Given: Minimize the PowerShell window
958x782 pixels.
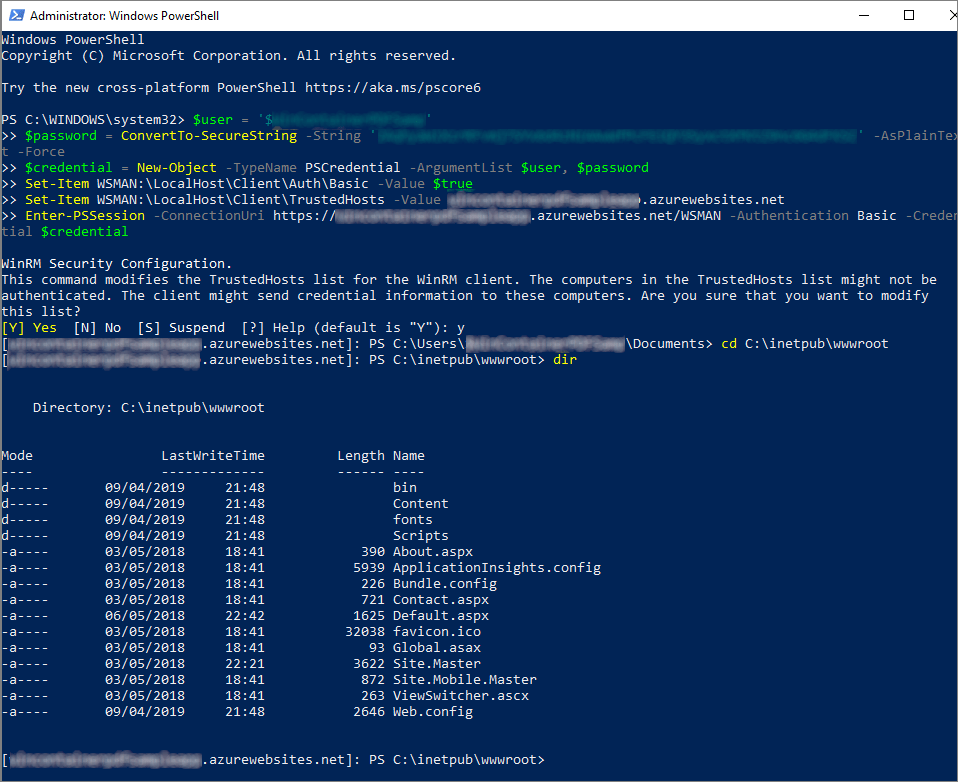Looking at the screenshot, I should pos(863,15).
